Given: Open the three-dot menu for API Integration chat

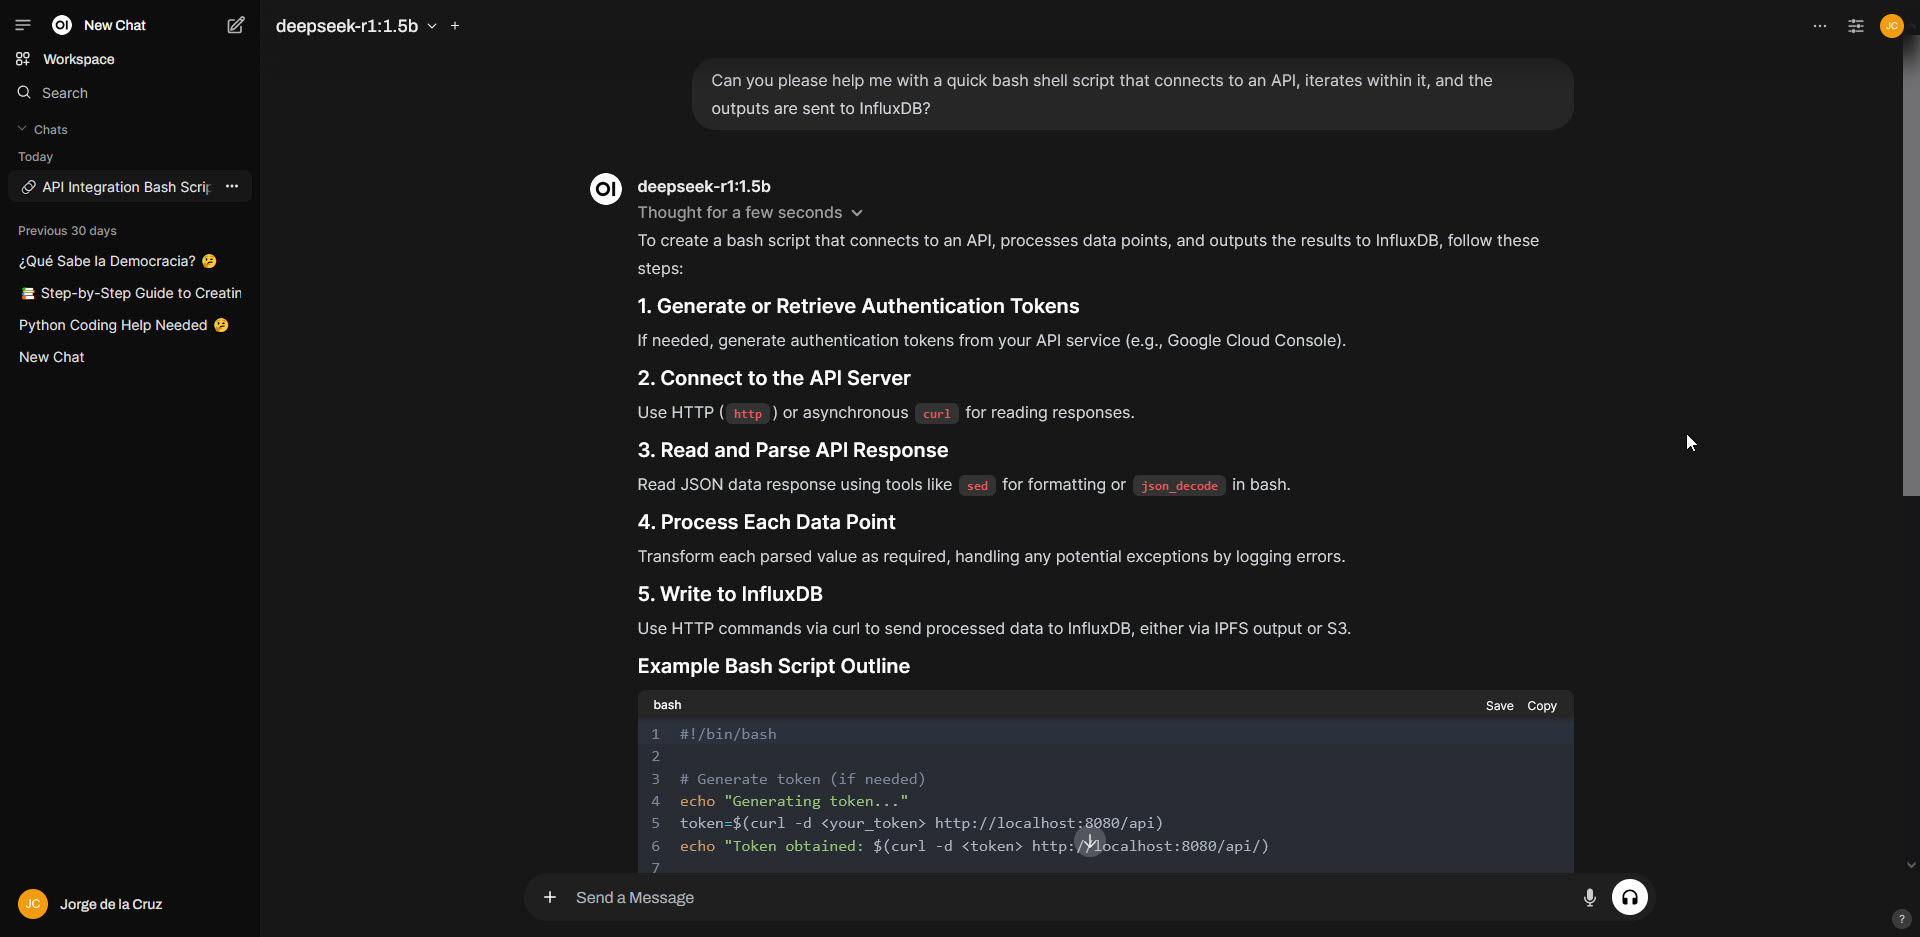Looking at the screenshot, I should pyautogui.click(x=232, y=186).
